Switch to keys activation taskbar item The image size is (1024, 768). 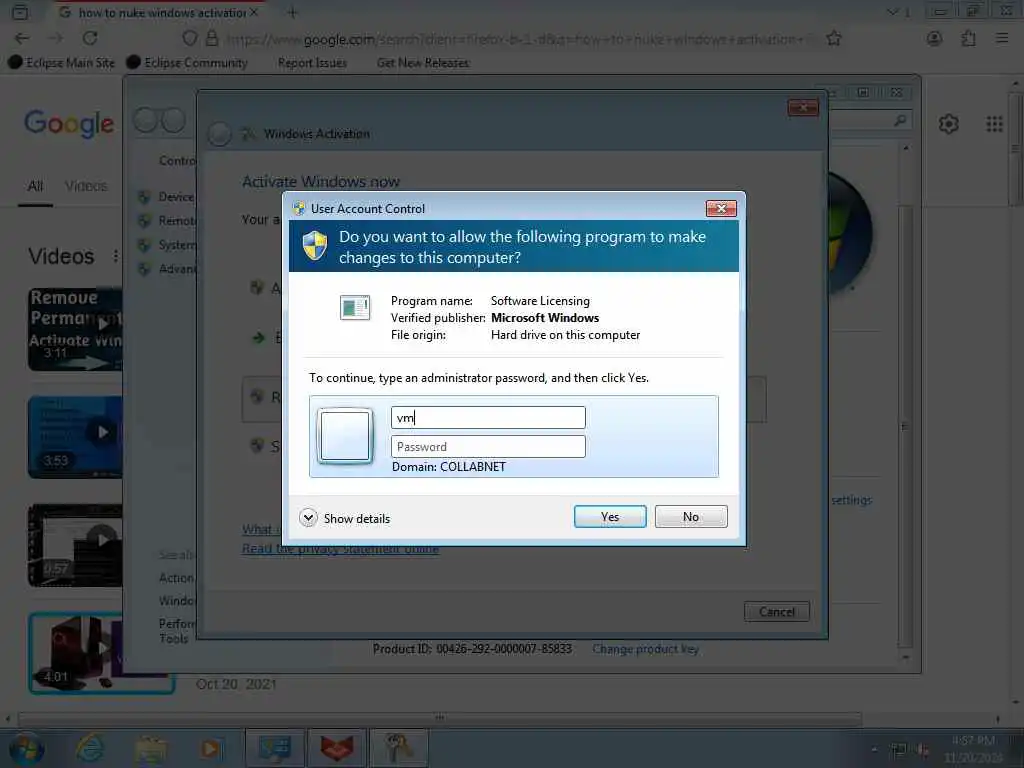tap(398, 748)
